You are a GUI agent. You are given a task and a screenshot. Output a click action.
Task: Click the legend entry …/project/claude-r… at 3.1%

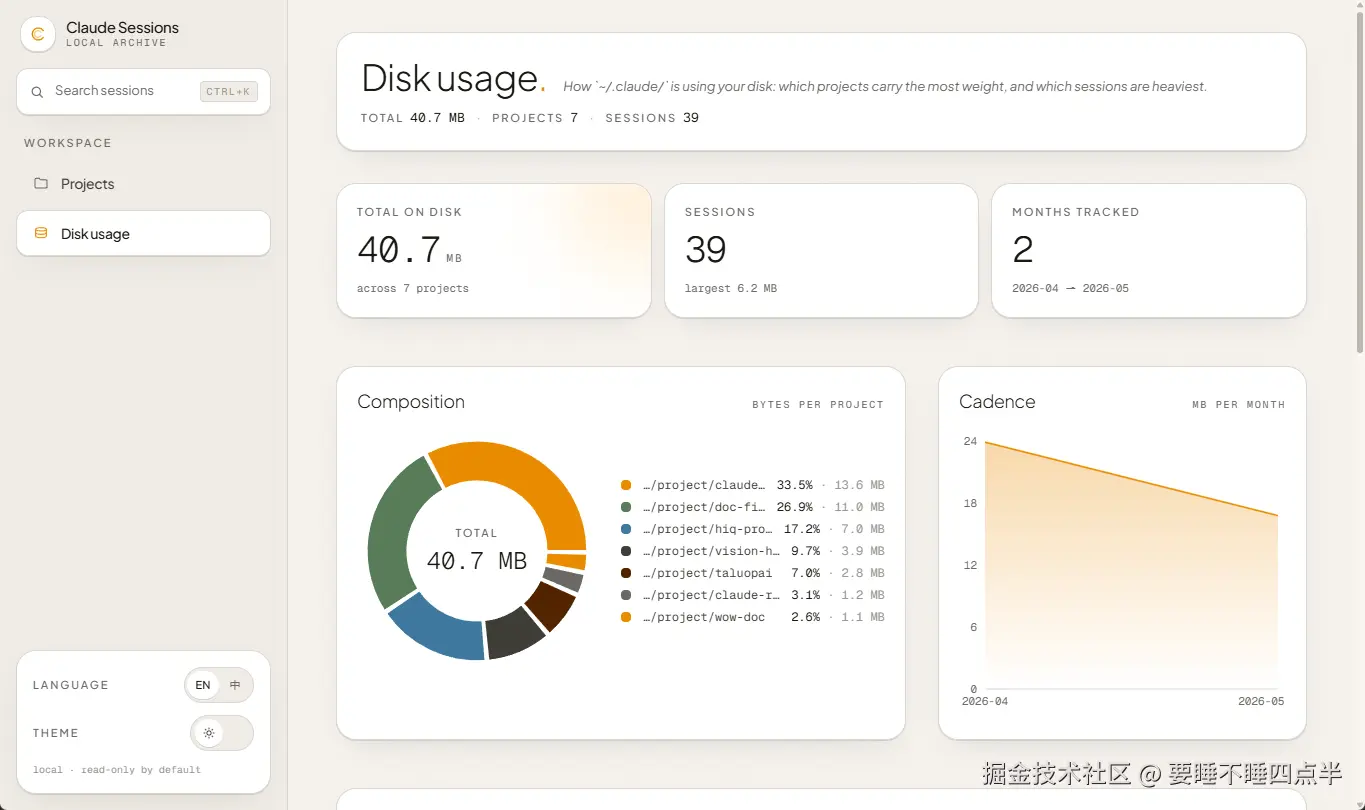752,595
